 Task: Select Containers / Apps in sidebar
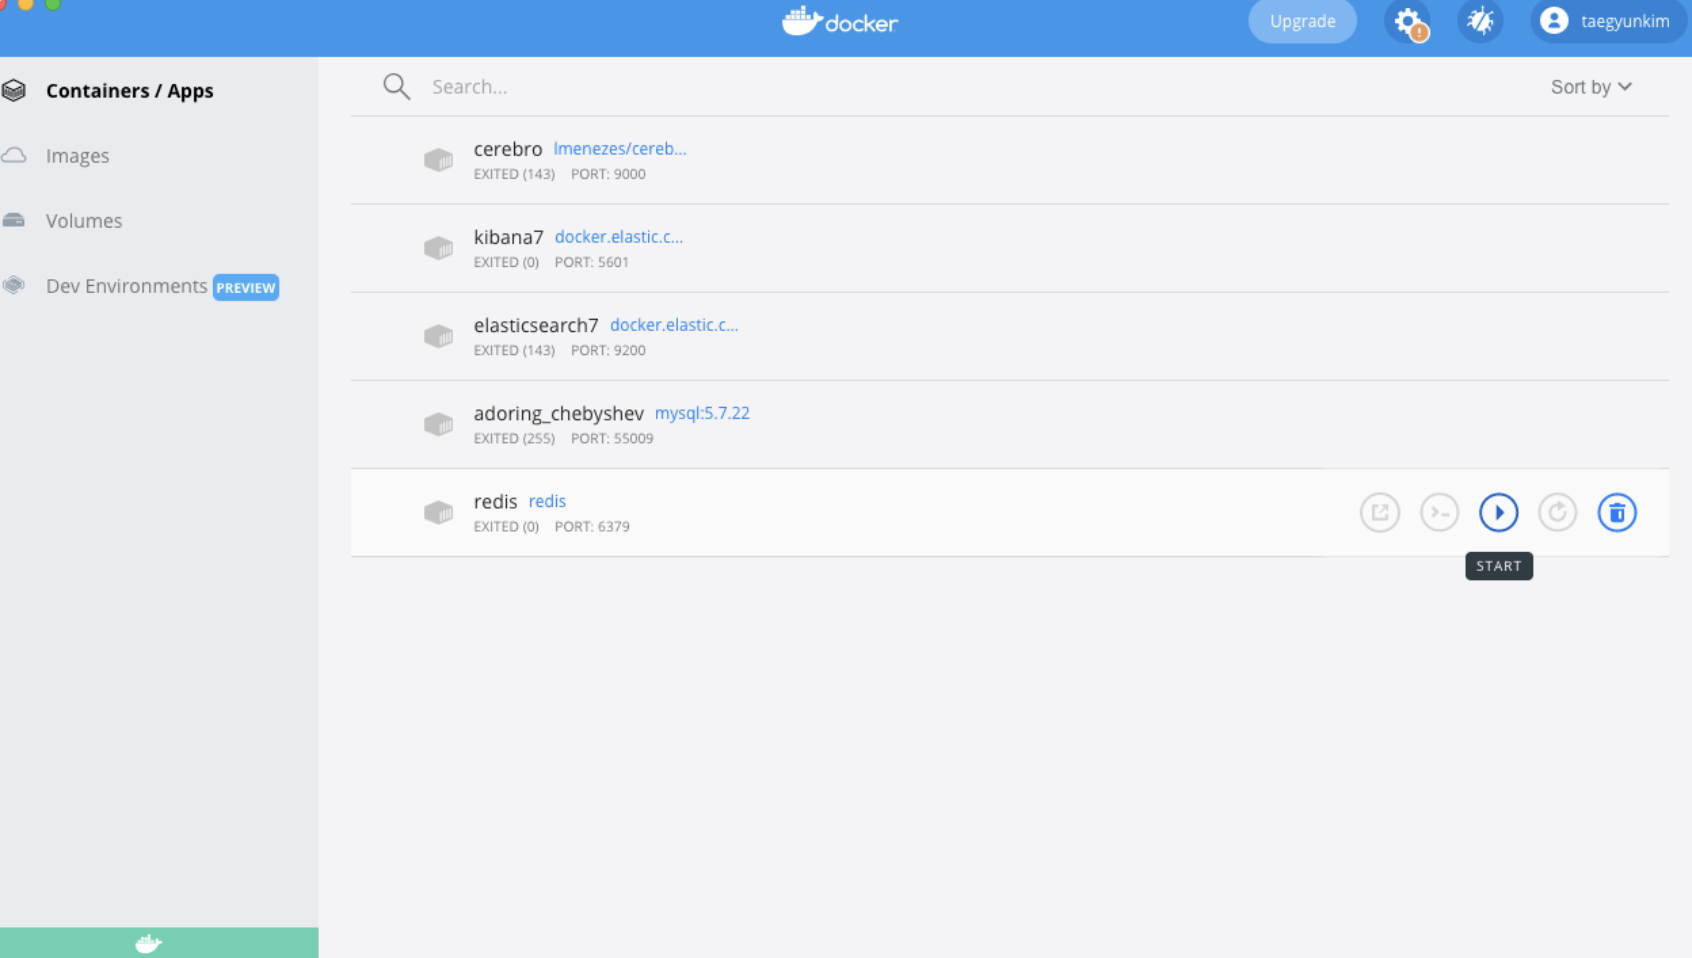(x=130, y=91)
